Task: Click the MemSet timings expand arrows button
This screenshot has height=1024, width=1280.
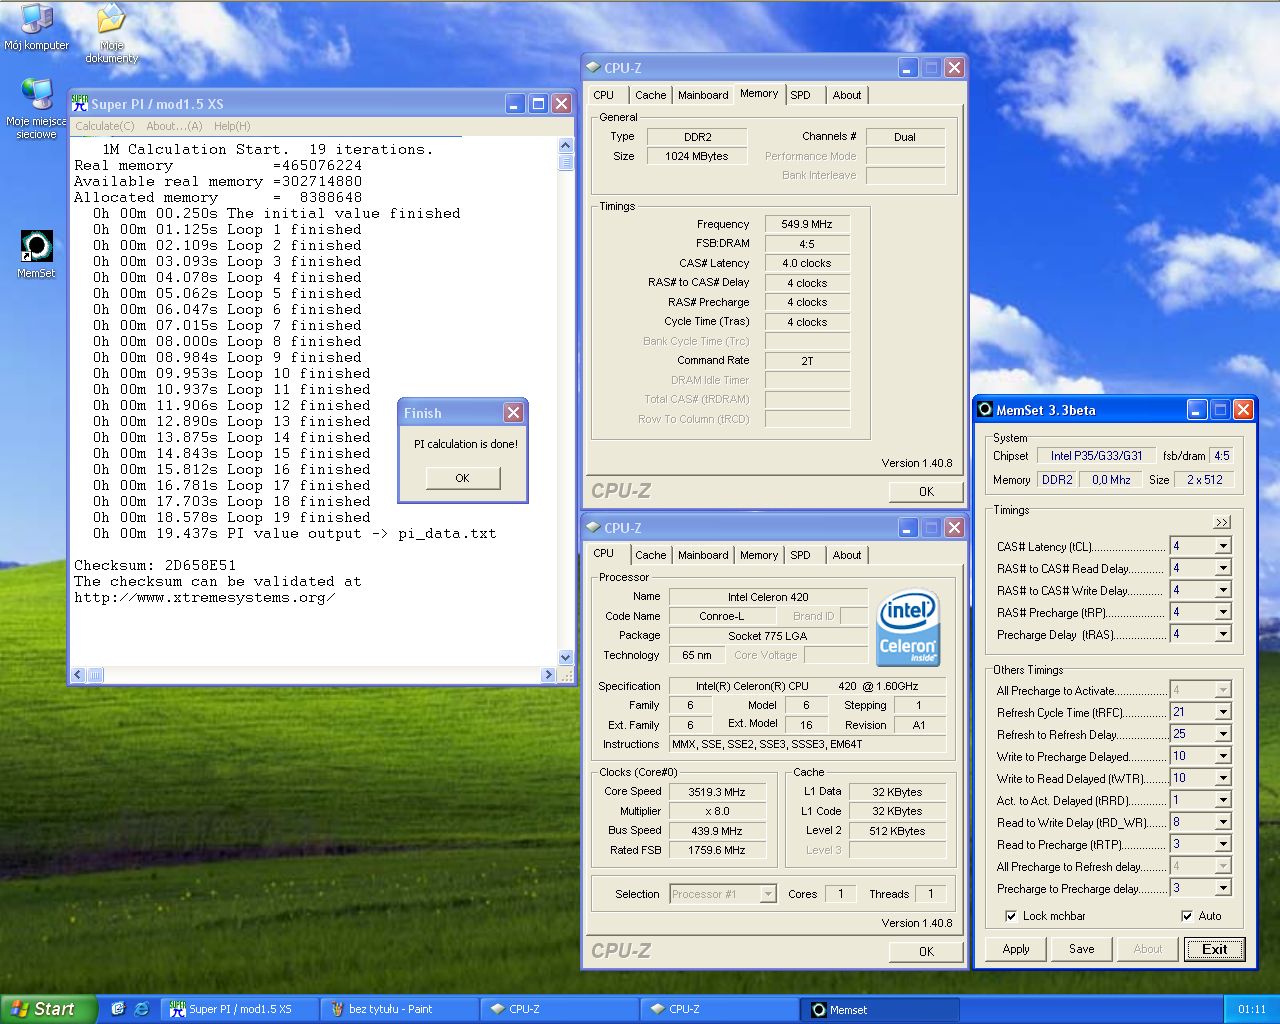Action: coord(1222,522)
